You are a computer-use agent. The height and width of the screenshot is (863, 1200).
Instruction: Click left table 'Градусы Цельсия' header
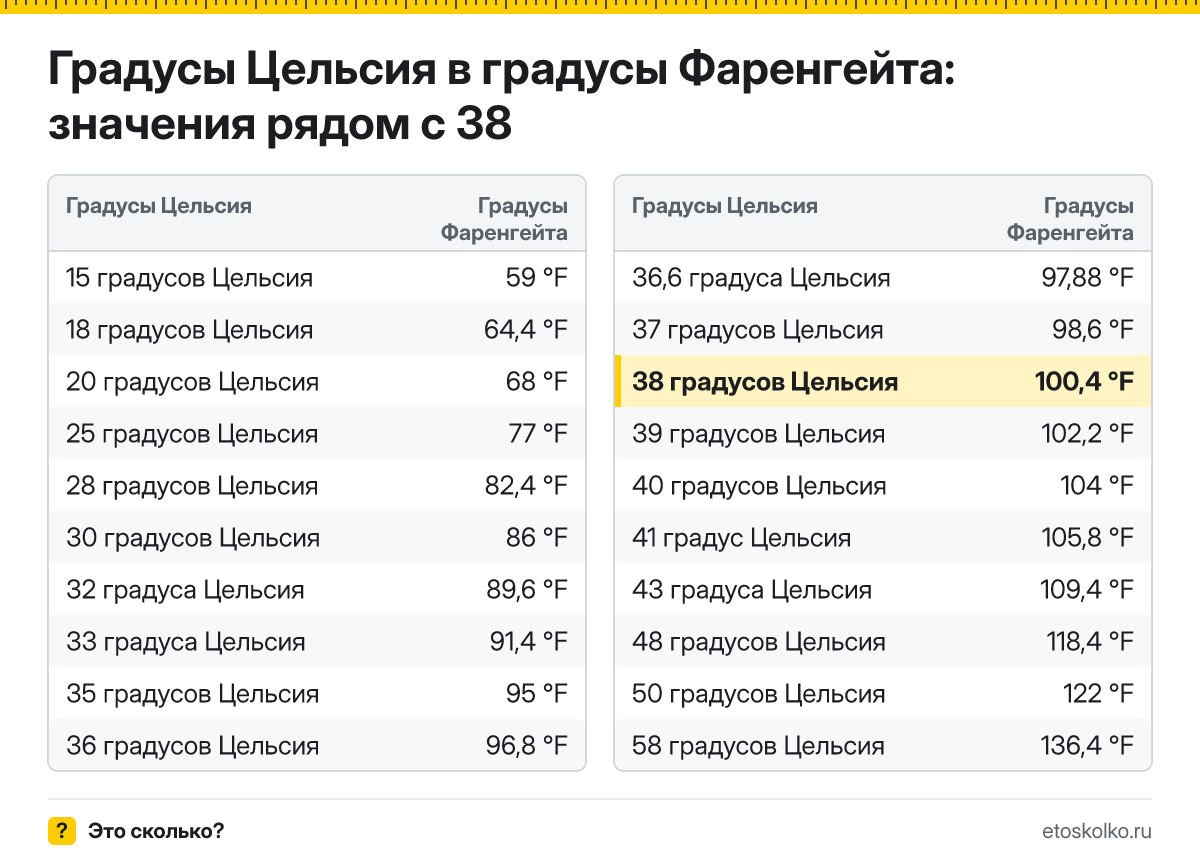(159, 206)
